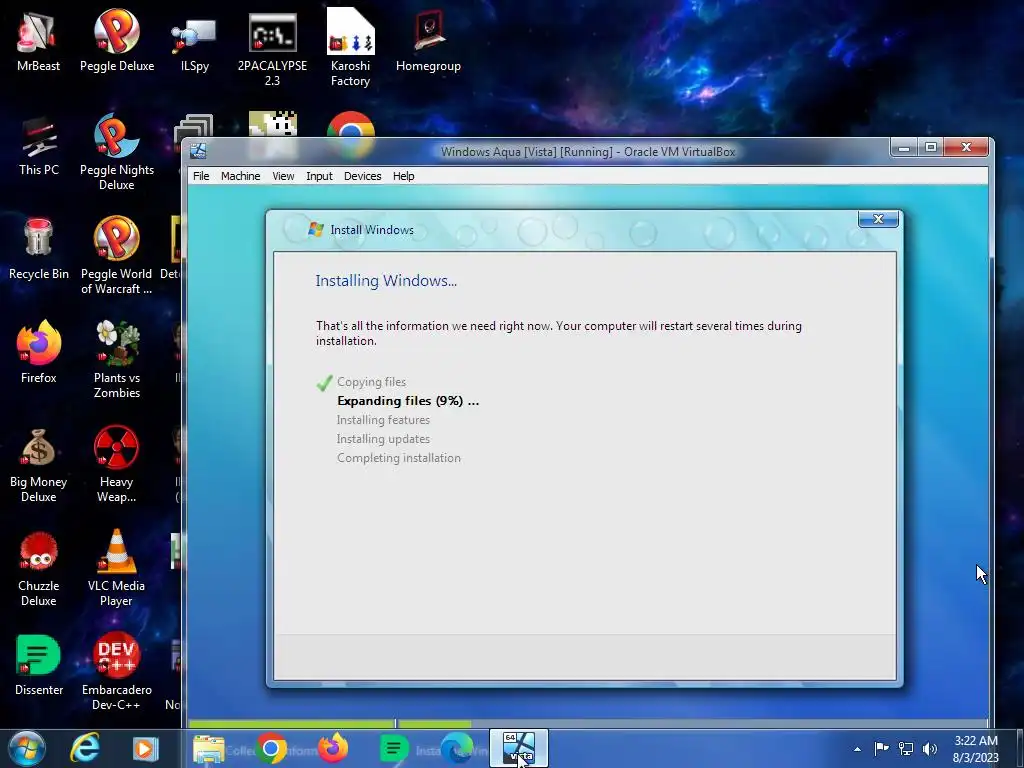Select the Embarcadero Dev-C++ icon

(117, 671)
